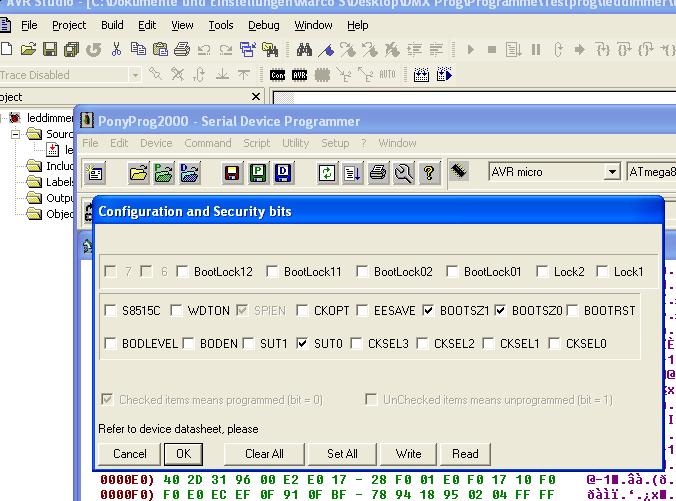676x501 pixels.
Task: Click PonyProg blue save data icon
Action: tap(283, 173)
